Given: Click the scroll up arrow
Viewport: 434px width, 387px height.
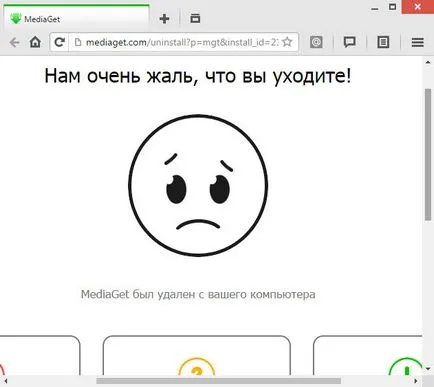Looking at the screenshot, I should coord(428,62).
